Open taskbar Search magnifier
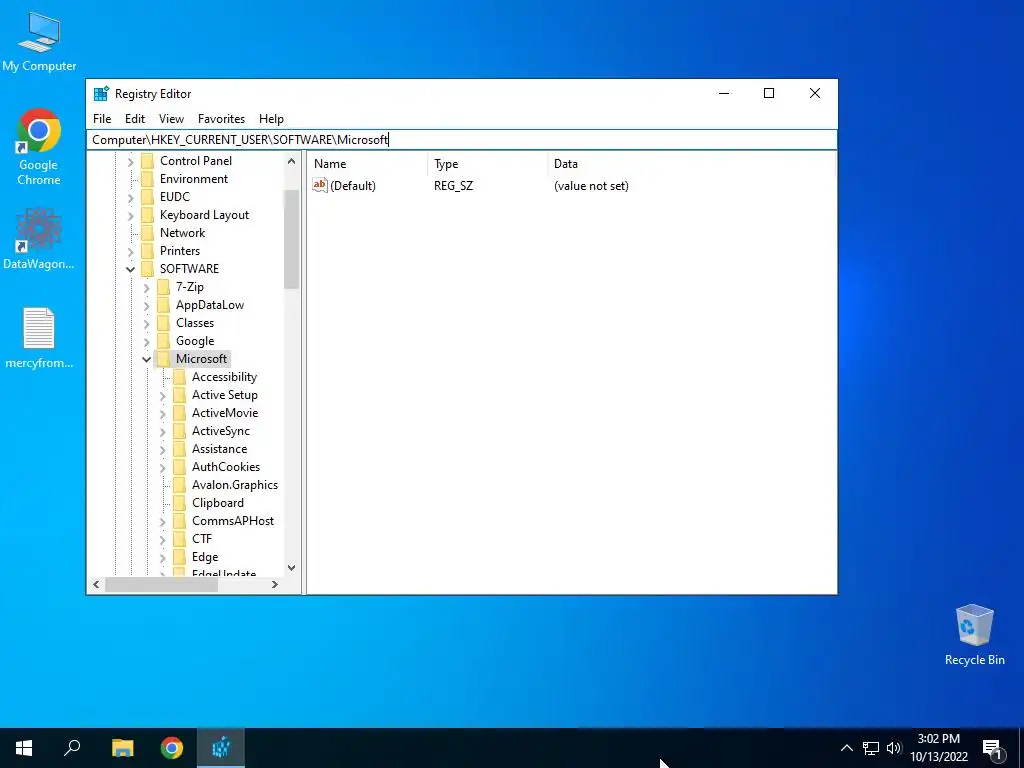This screenshot has height=768, width=1024. pyautogui.click(x=72, y=748)
